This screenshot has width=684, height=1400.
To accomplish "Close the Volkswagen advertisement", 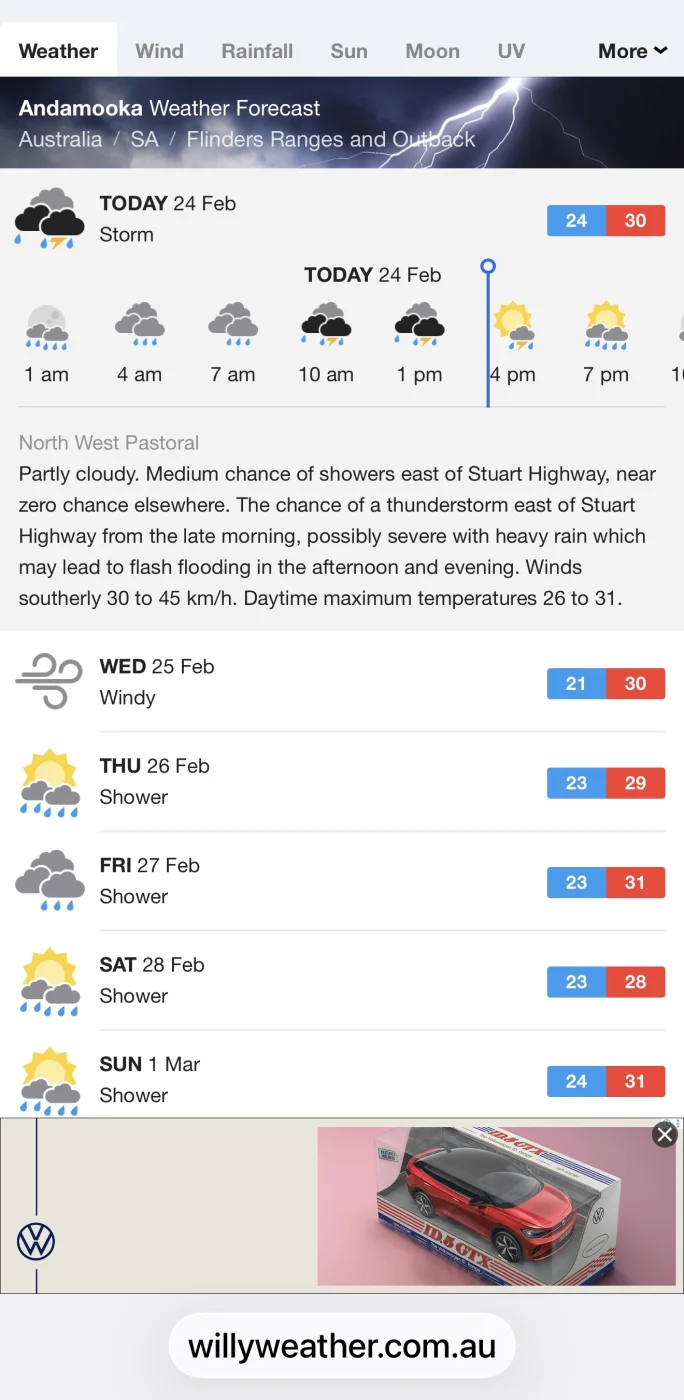I will [x=664, y=1134].
